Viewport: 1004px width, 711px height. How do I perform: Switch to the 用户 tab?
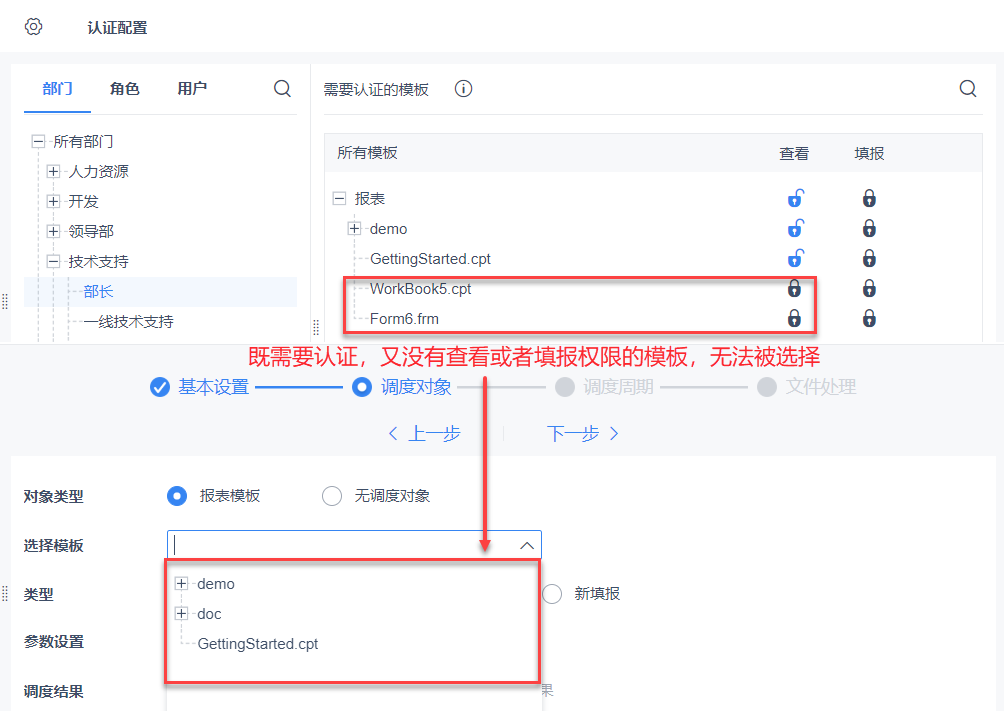pos(192,88)
